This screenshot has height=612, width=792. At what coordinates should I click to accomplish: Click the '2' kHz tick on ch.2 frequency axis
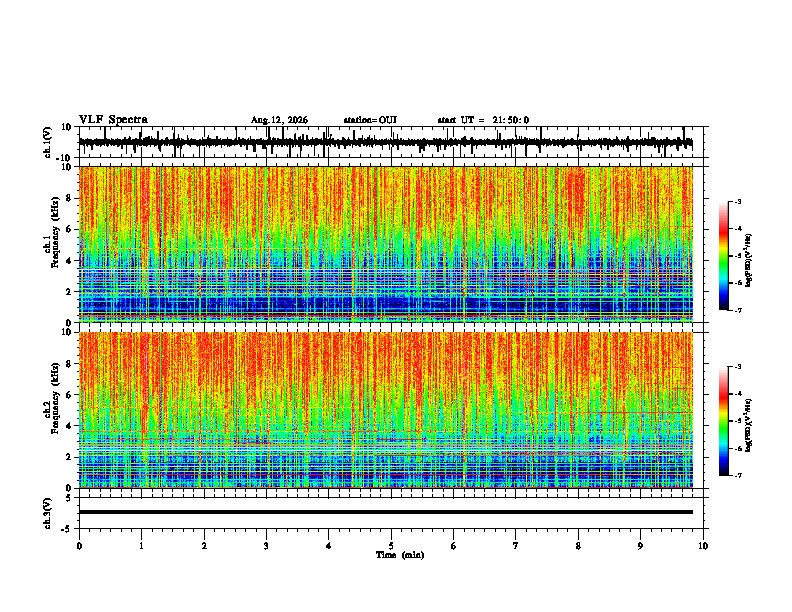pyautogui.click(x=70, y=457)
